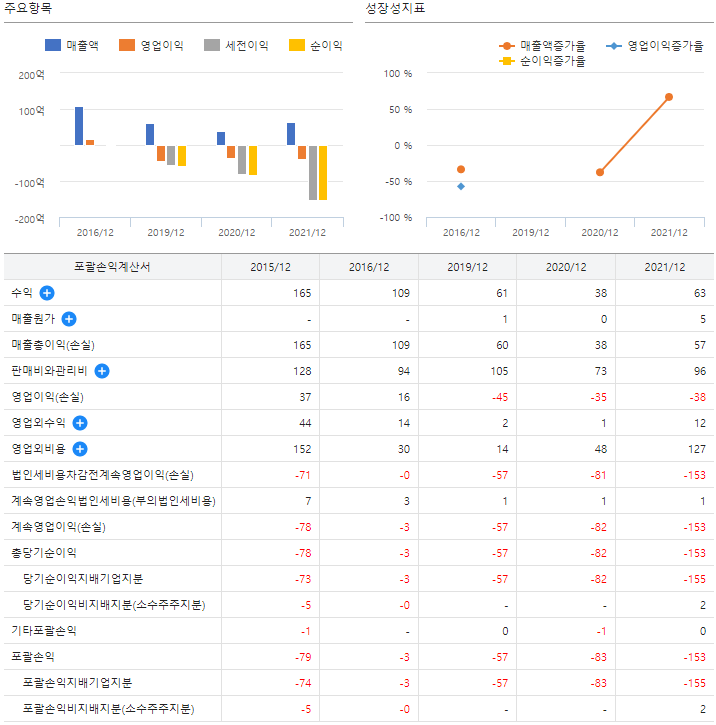The height and width of the screenshot is (725, 716).
Task: Click the 2021/12 gray 세전이익 bar
Action: pos(313,173)
